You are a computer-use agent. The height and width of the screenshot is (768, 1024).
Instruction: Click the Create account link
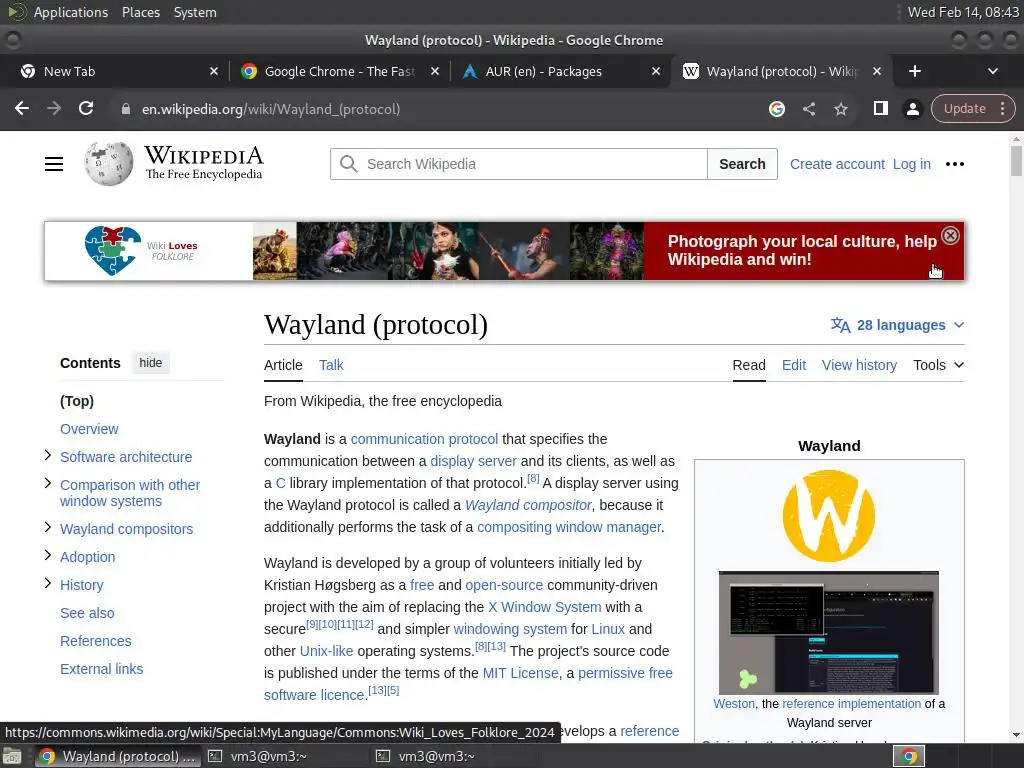pos(837,164)
